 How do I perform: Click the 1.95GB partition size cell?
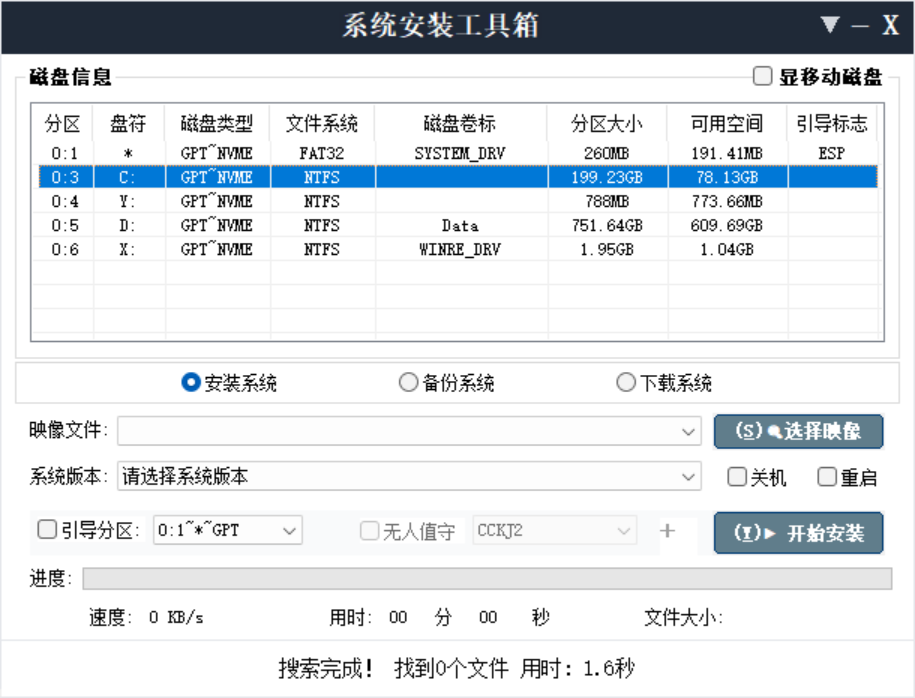[607, 249]
